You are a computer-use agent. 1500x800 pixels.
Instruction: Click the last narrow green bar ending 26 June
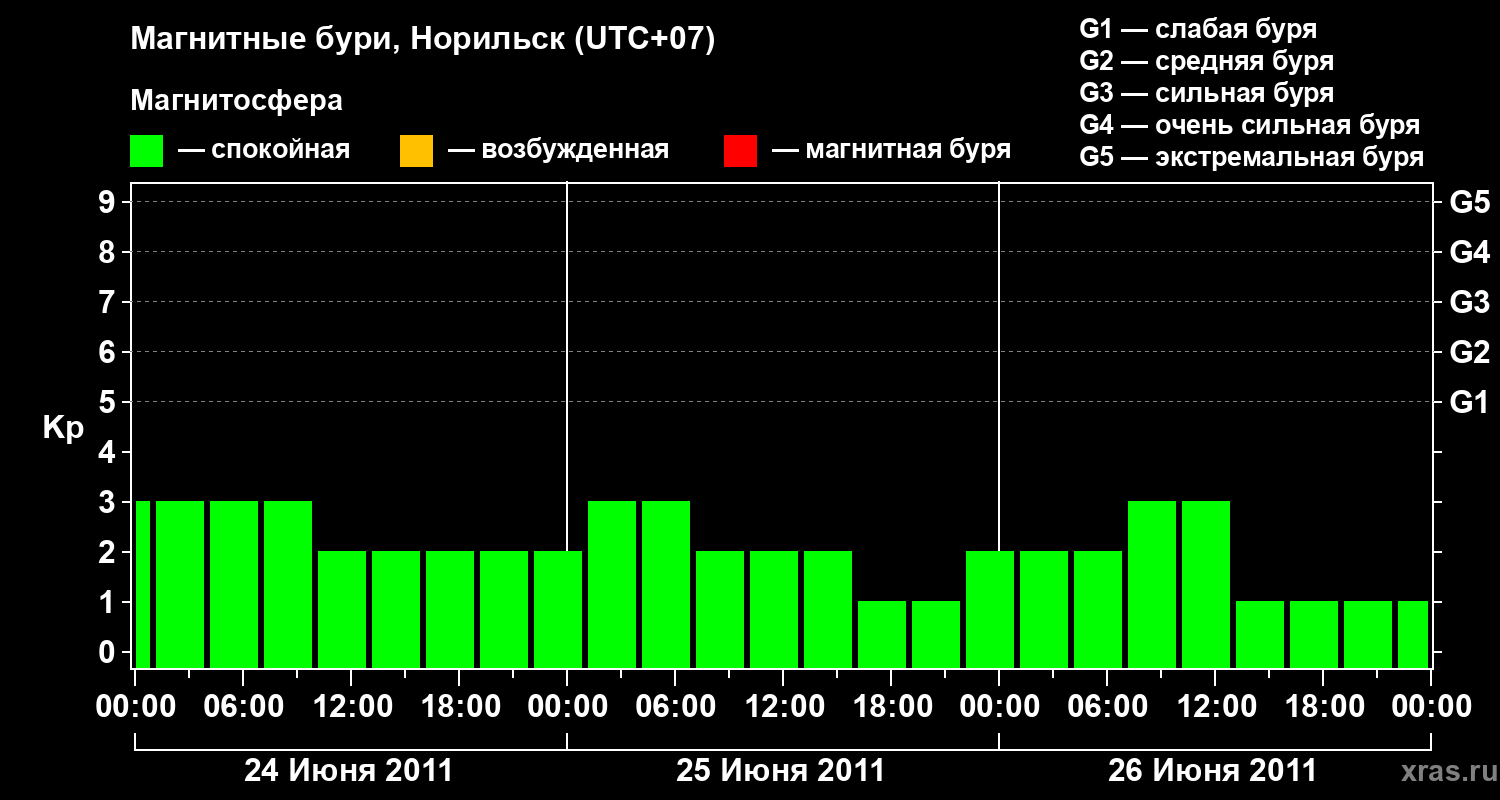(1413, 634)
